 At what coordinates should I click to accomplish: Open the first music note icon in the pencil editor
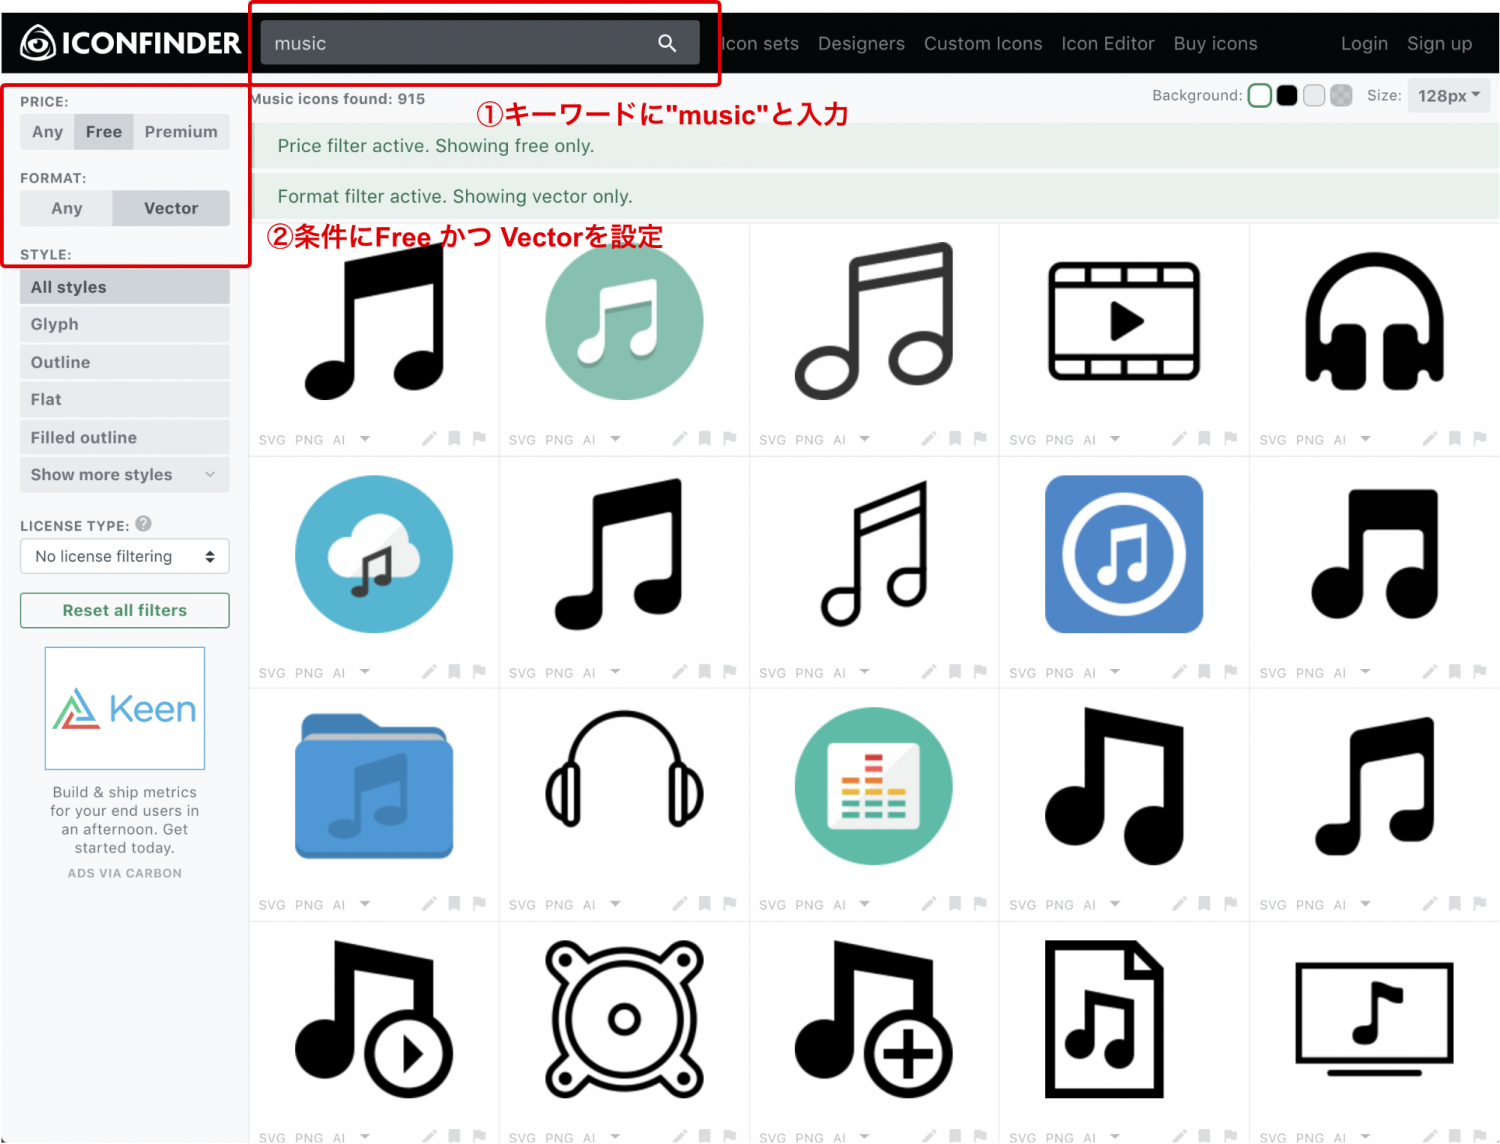(429, 438)
